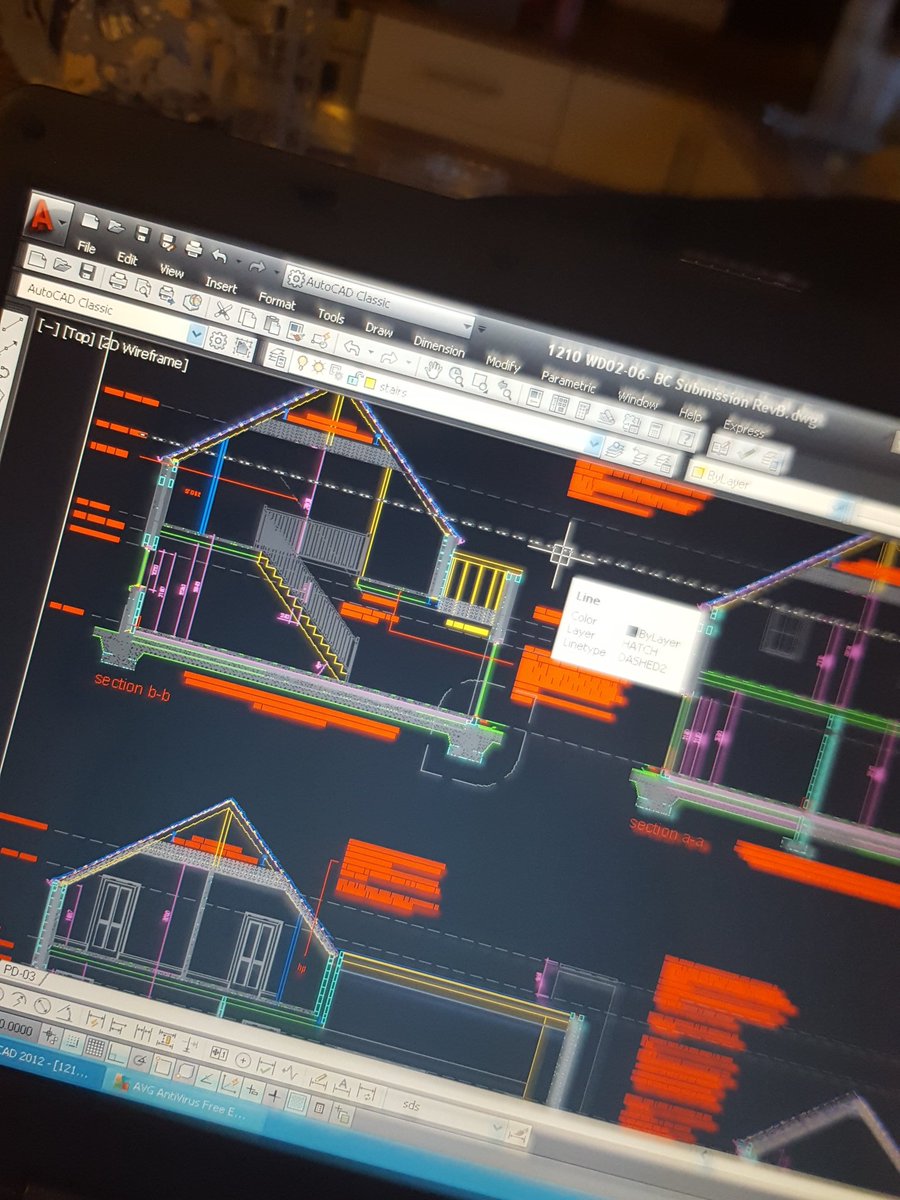This screenshot has width=900, height=1200.
Task: Click New in the quick access toolbar
Action: coord(90,221)
